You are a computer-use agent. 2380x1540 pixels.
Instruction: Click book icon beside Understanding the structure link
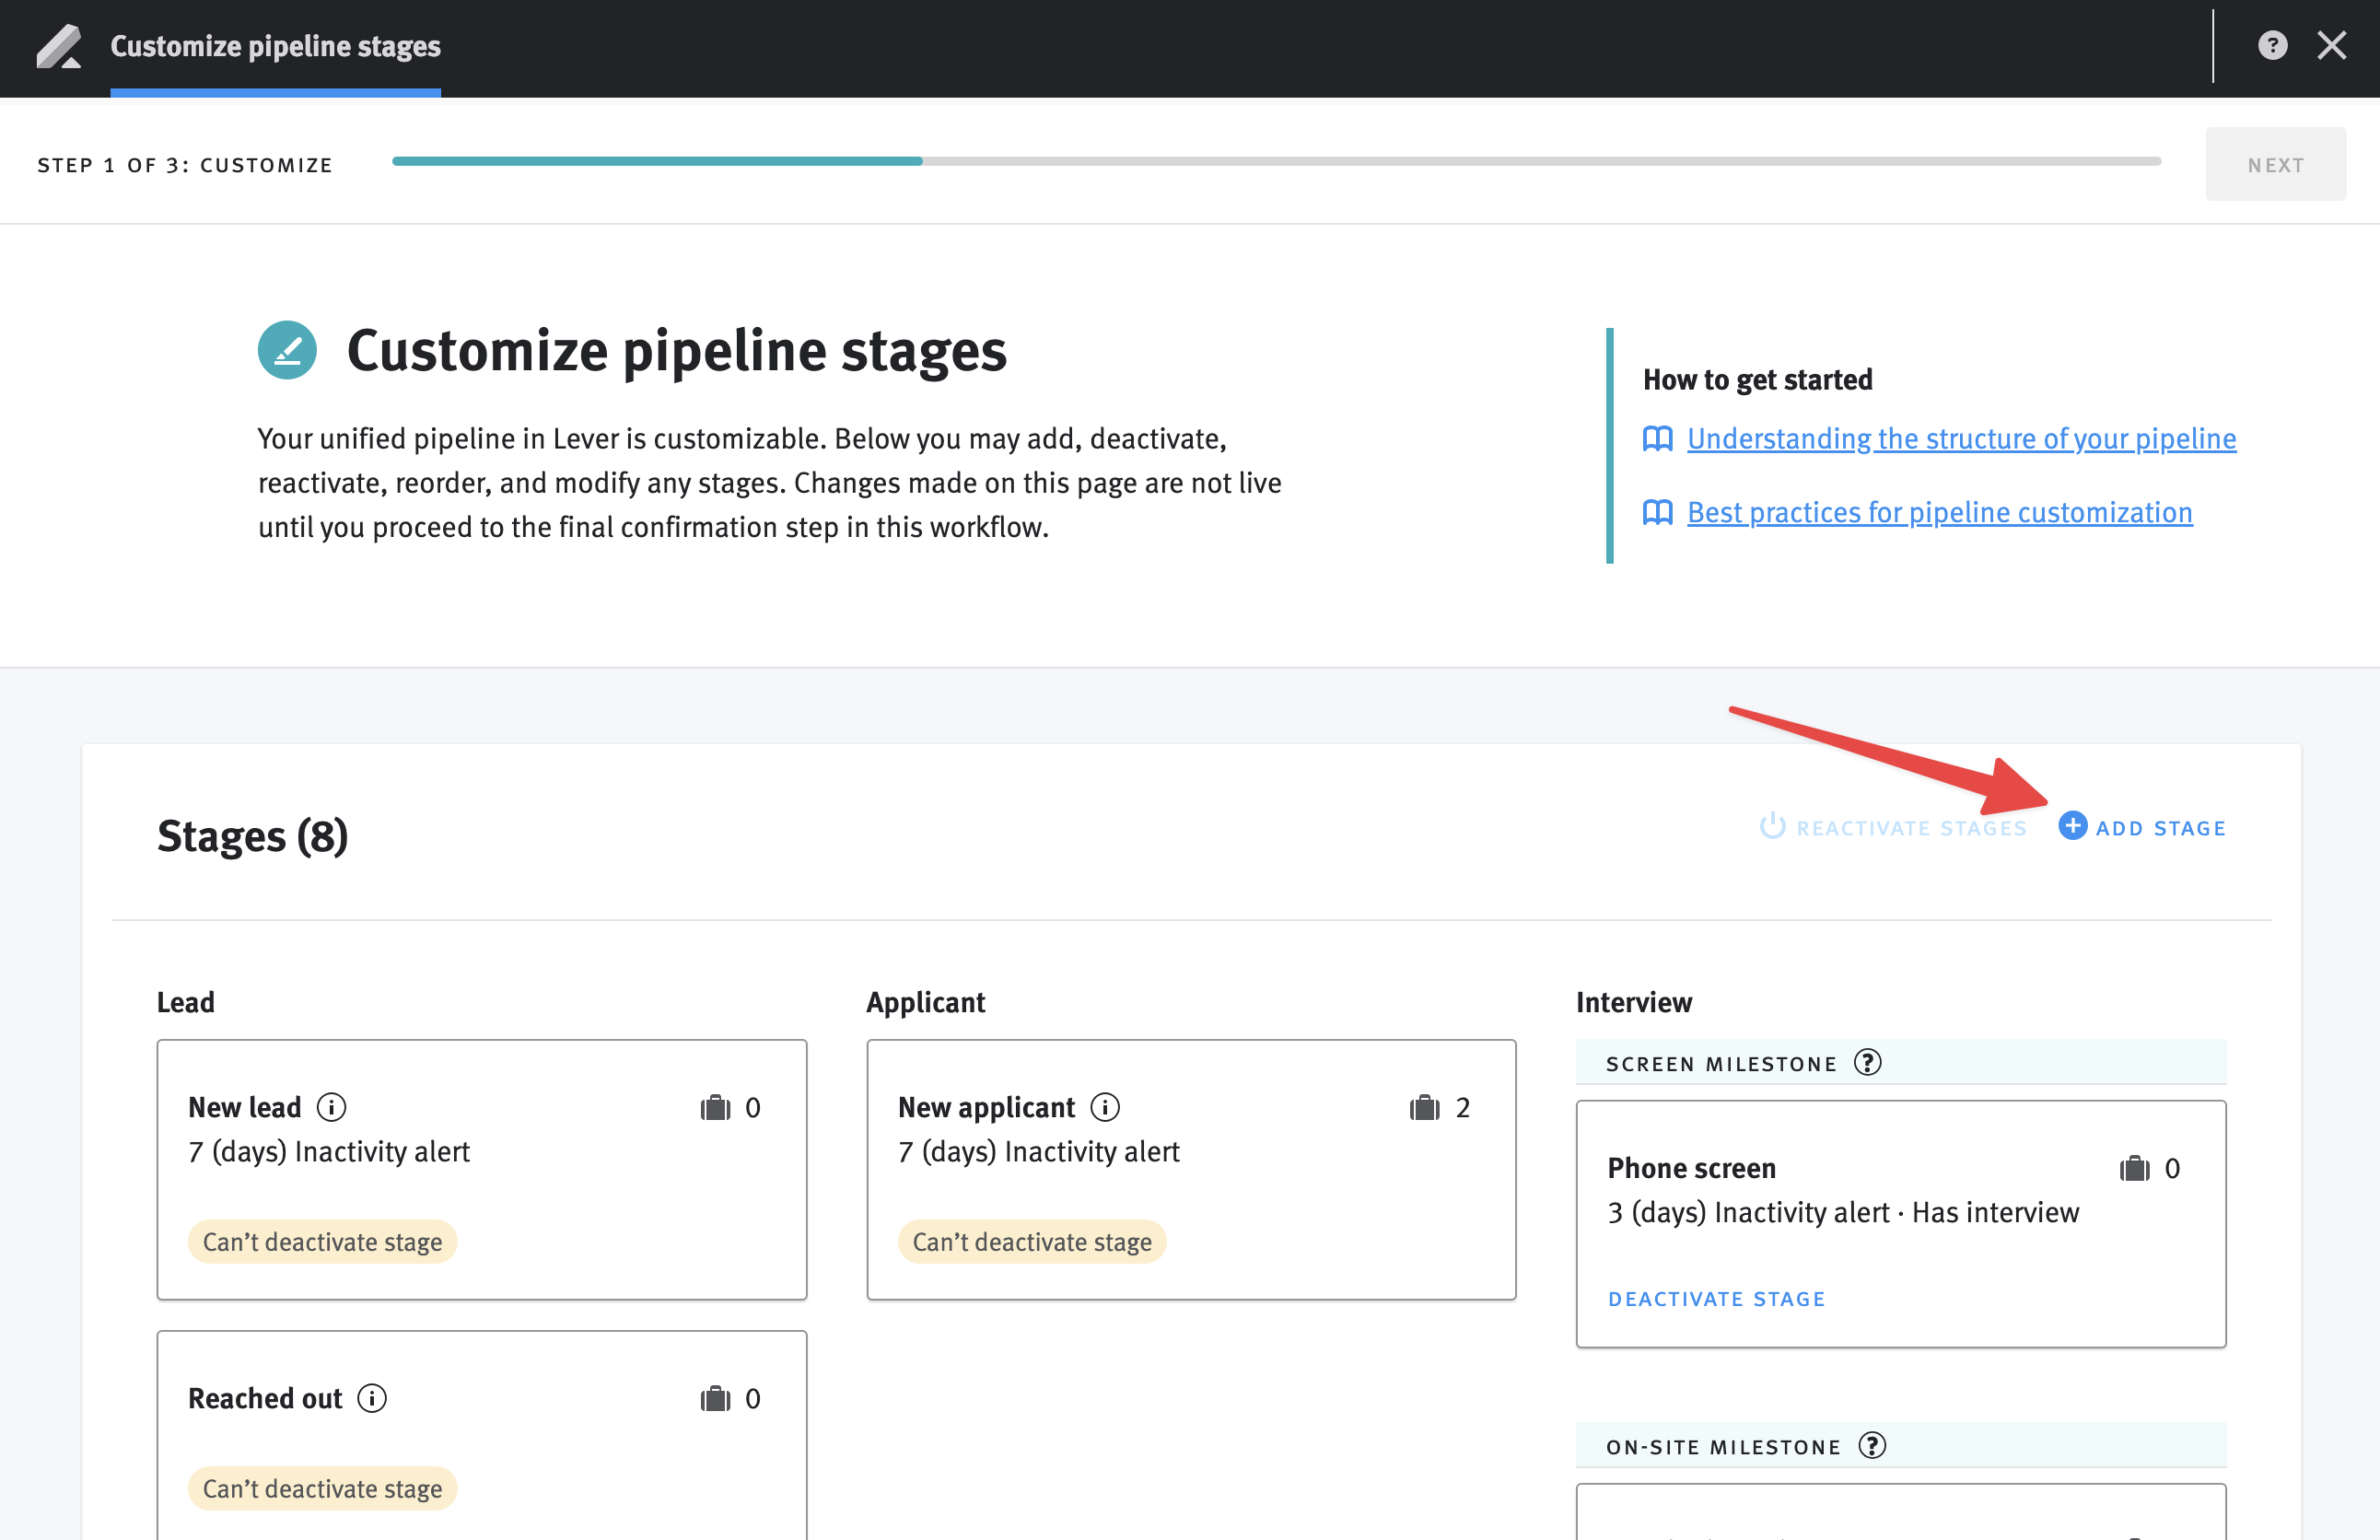click(1657, 439)
